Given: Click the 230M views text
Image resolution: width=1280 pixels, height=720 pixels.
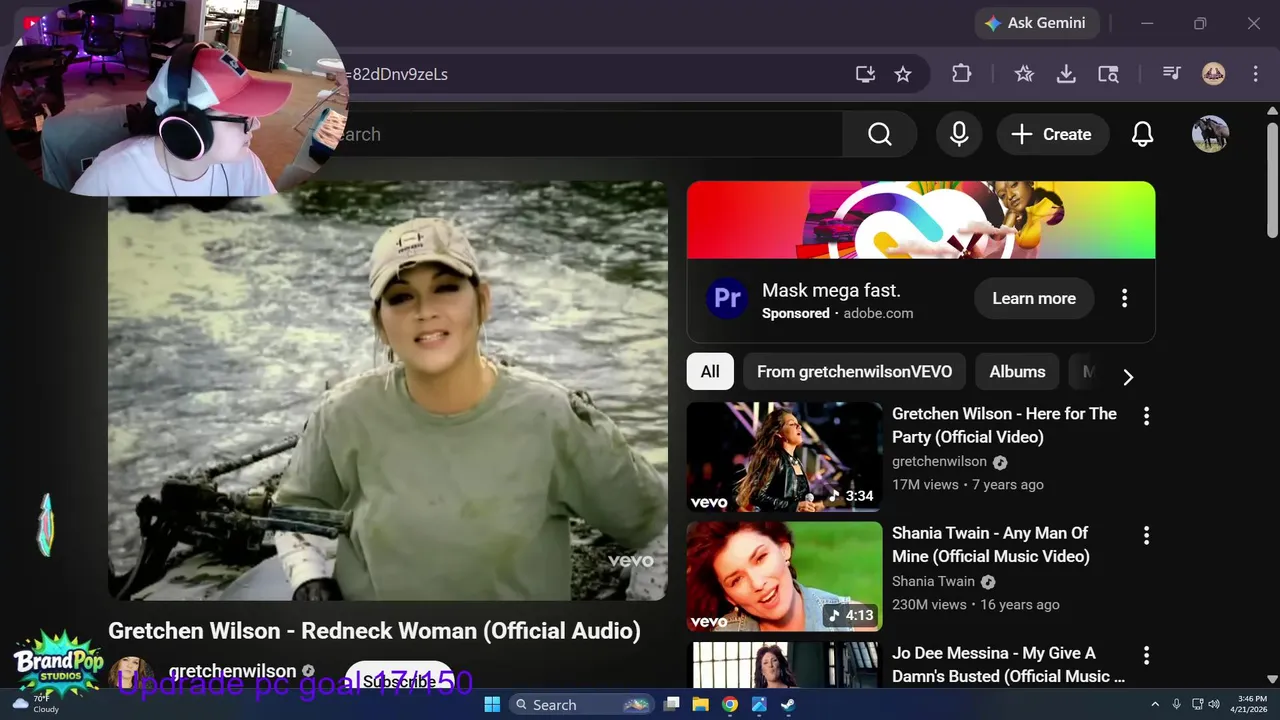Looking at the screenshot, I should click(x=929, y=605).
